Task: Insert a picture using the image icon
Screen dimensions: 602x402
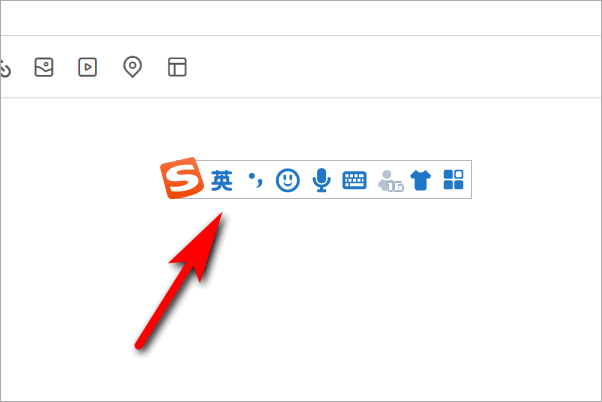Action: (x=44, y=67)
